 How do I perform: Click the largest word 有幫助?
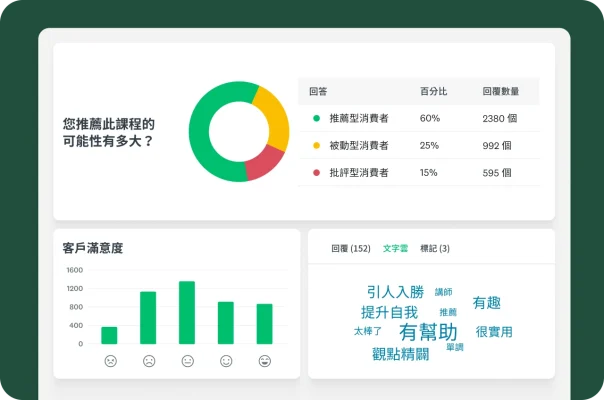[428, 332]
